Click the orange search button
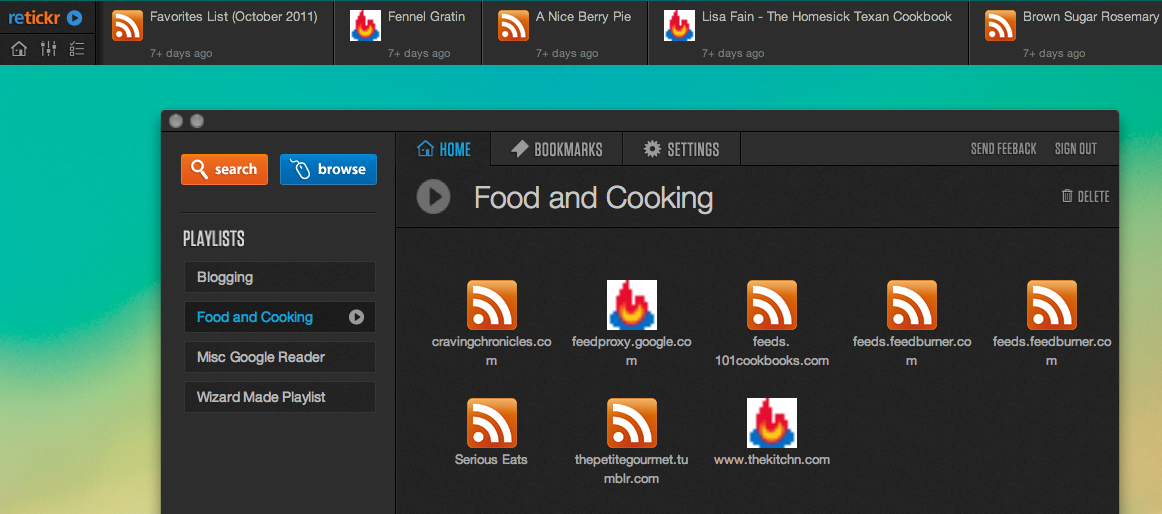1162x514 pixels. click(x=224, y=169)
